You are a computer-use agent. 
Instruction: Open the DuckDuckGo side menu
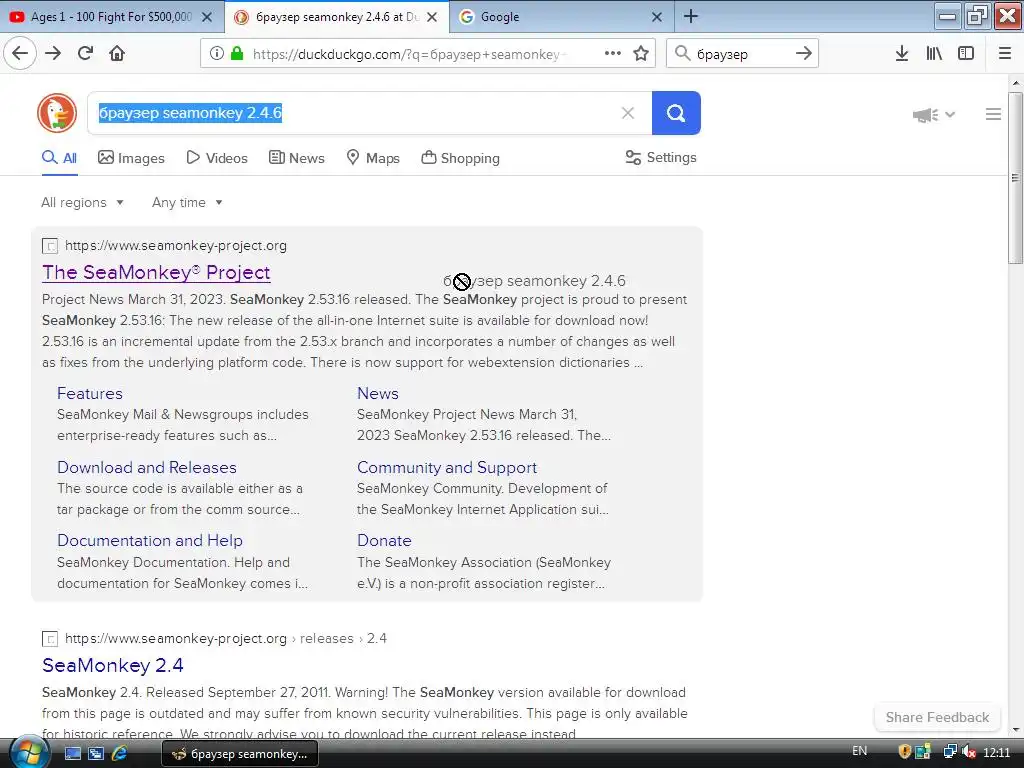pos(993,114)
